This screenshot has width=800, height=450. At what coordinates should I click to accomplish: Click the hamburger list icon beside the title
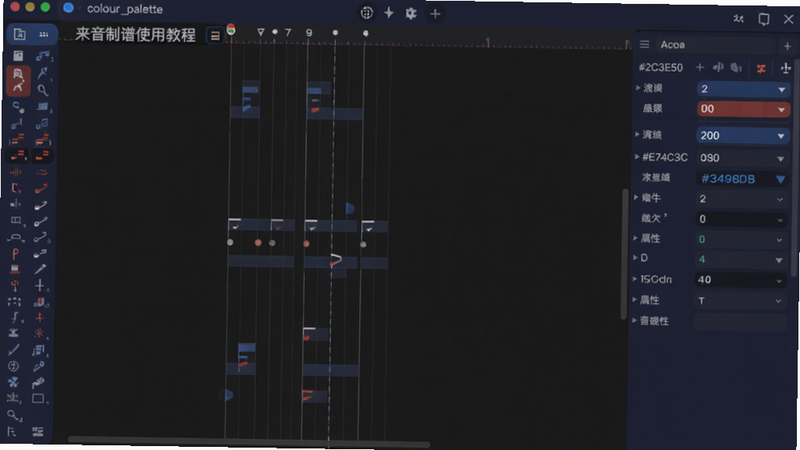[215, 36]
